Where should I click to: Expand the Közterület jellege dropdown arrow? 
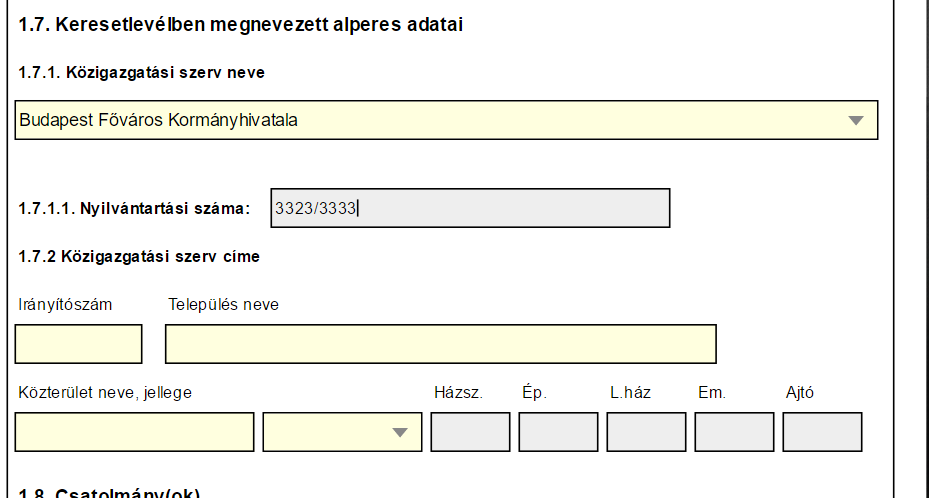point(400,432)
